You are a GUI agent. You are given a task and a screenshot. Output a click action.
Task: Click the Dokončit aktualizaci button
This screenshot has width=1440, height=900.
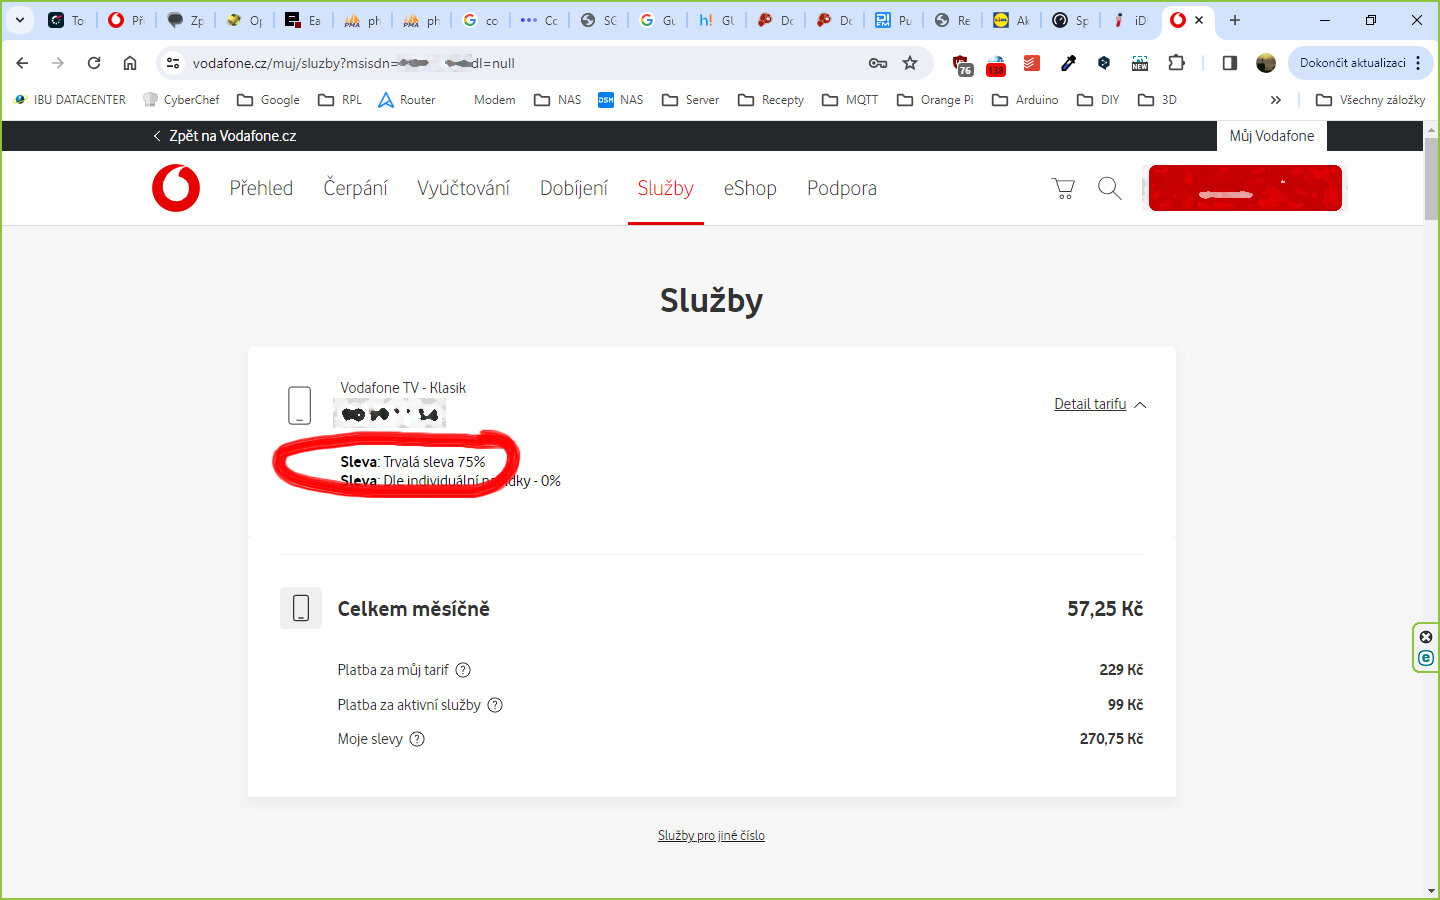point(1360,63)
